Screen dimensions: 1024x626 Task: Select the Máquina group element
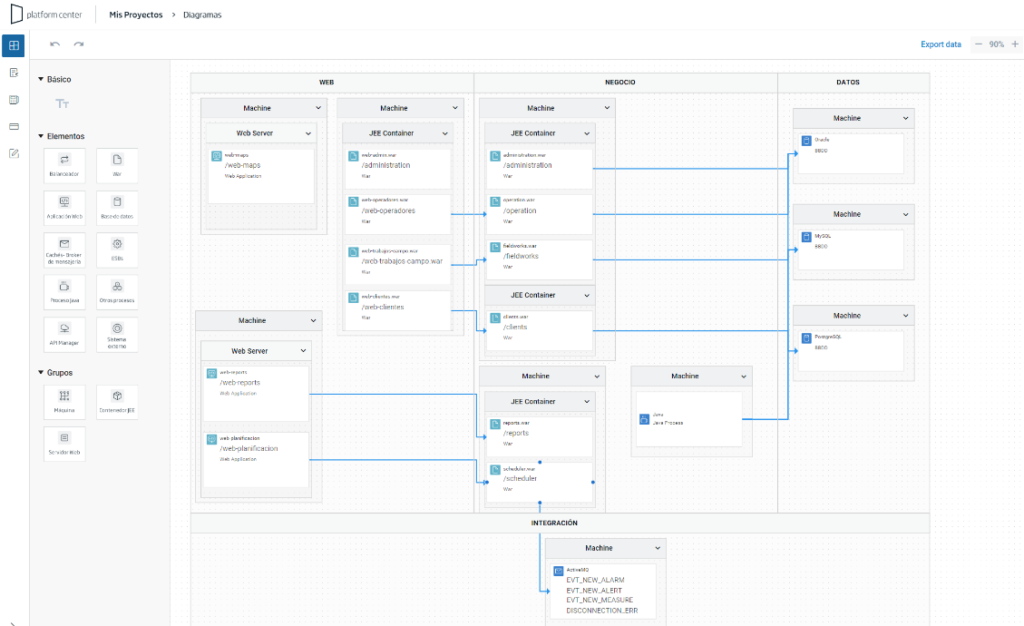64,401
